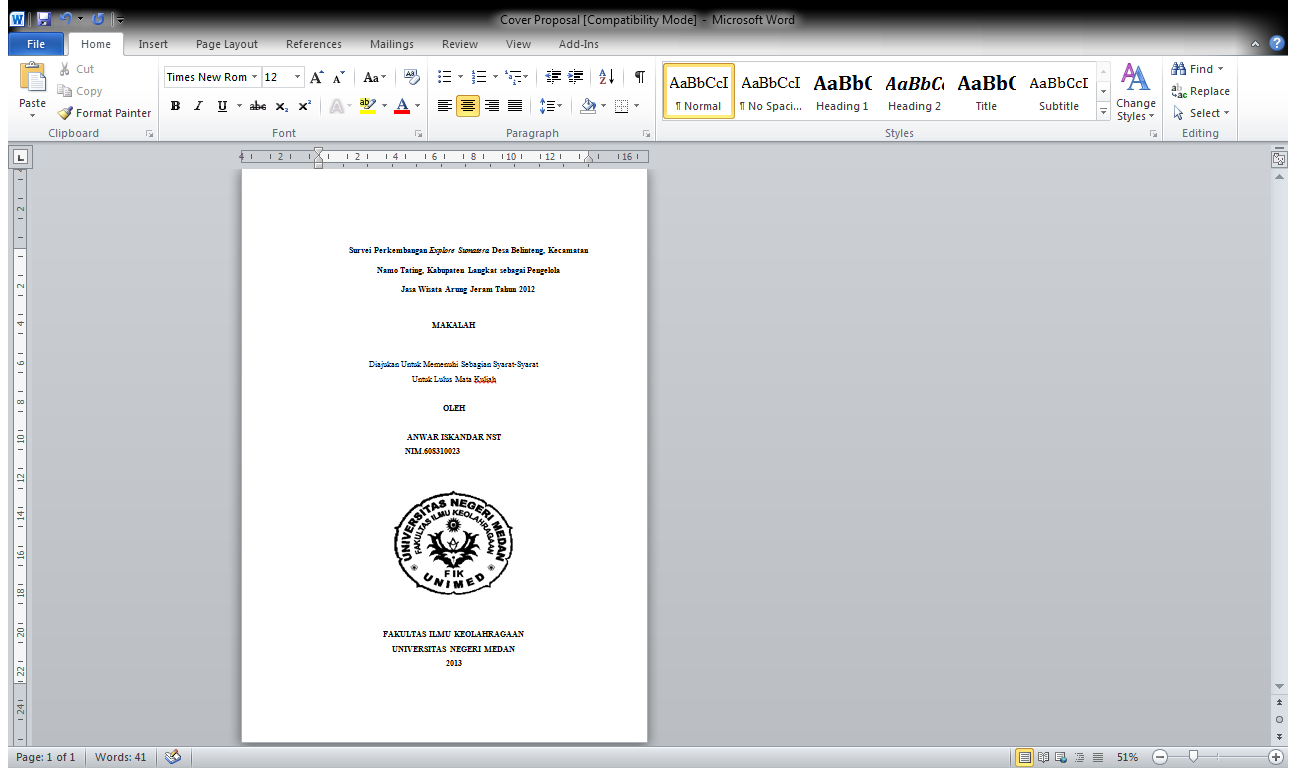Screen dimensions: 1296x776
Task: Open the Line Spacing dropdown
Action: point(551,106)
